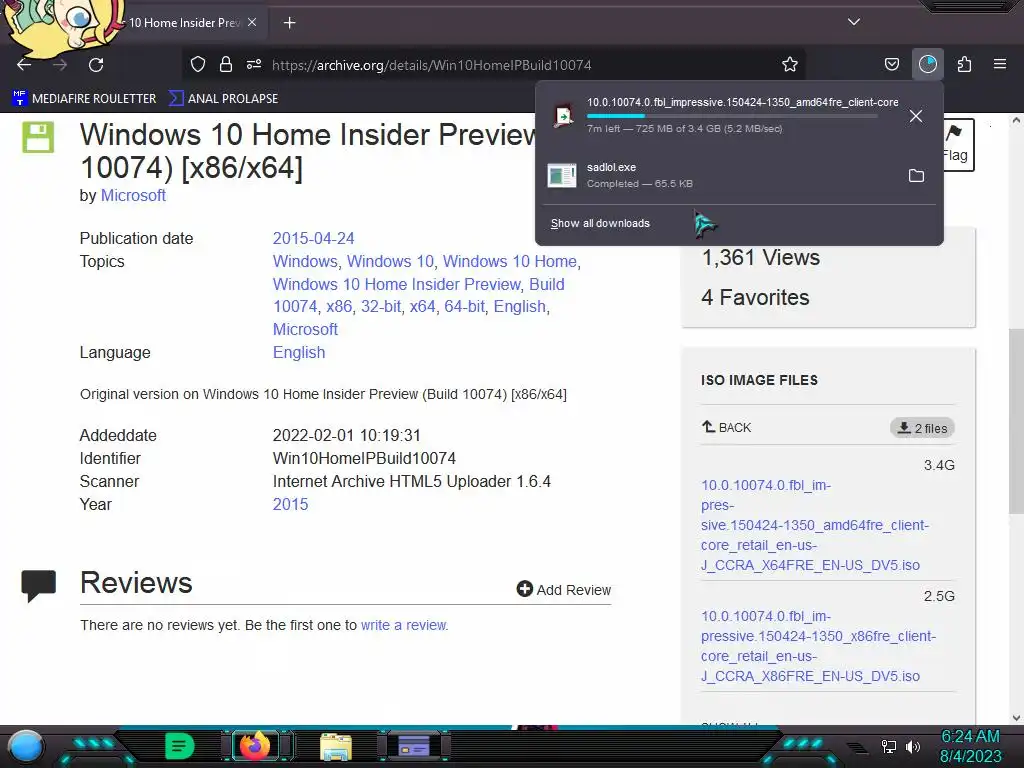Click the Flag item button
1024x768 pixels.
pos(958,144)
